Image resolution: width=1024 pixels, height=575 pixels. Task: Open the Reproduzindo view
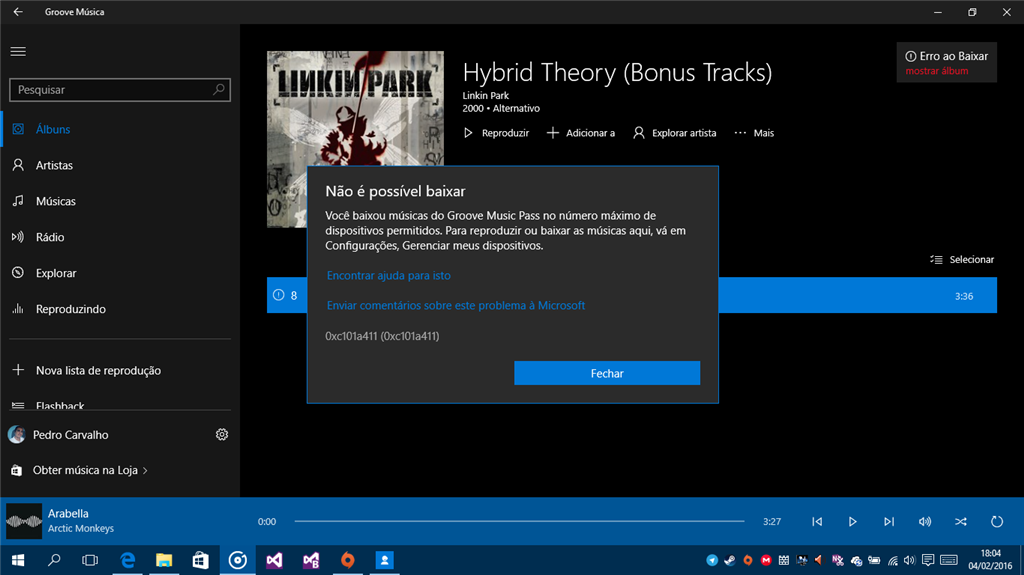point(120,309)
